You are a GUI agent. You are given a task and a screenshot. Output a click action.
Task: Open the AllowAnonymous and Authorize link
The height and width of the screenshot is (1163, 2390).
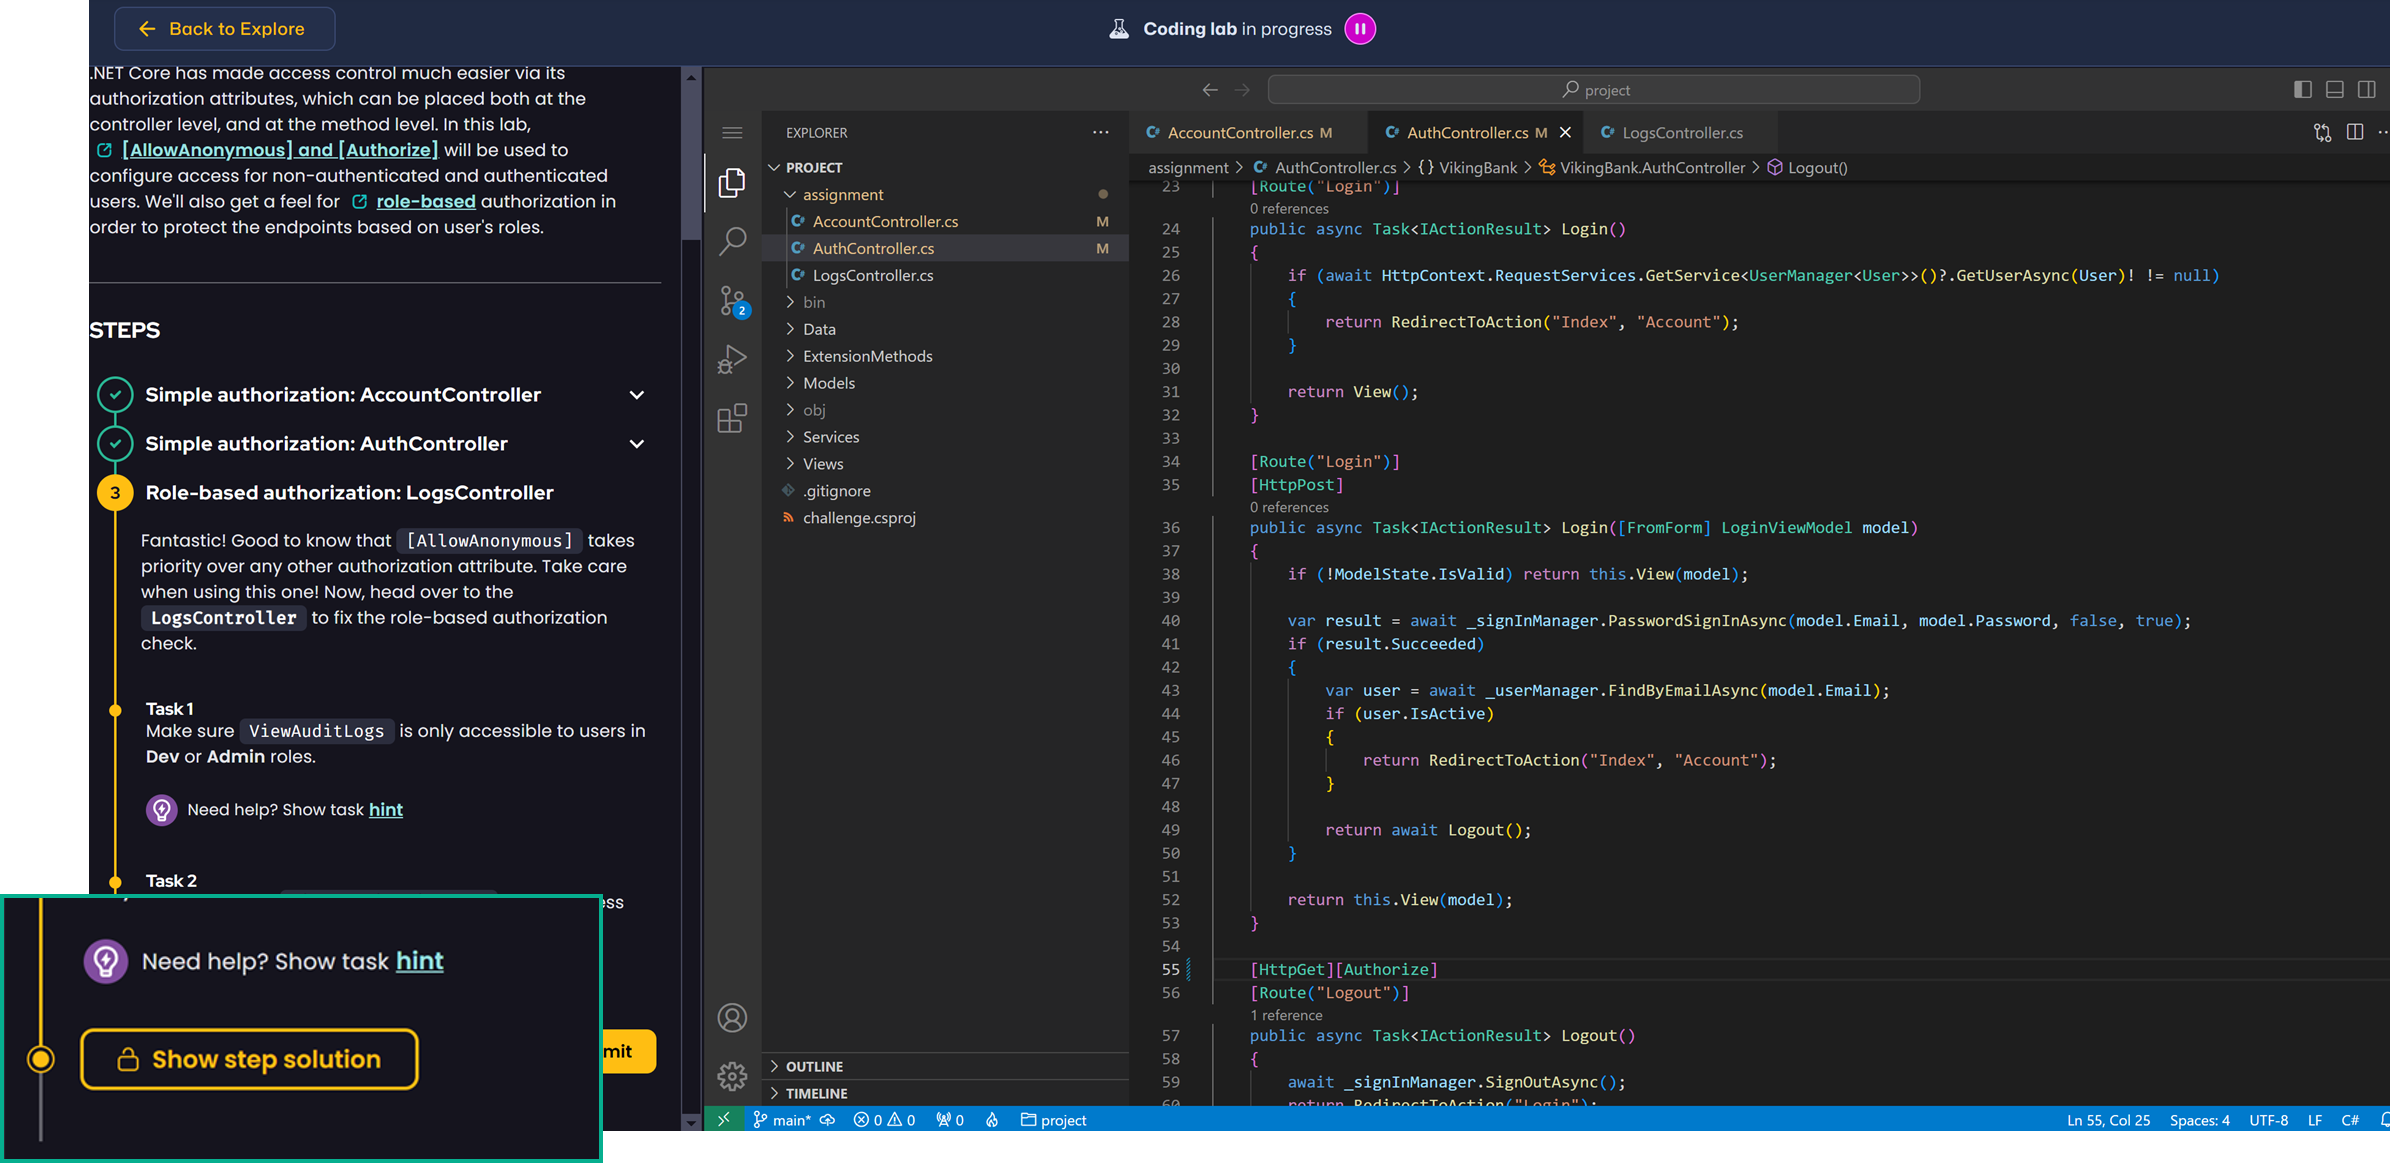[x=280, y=150]
